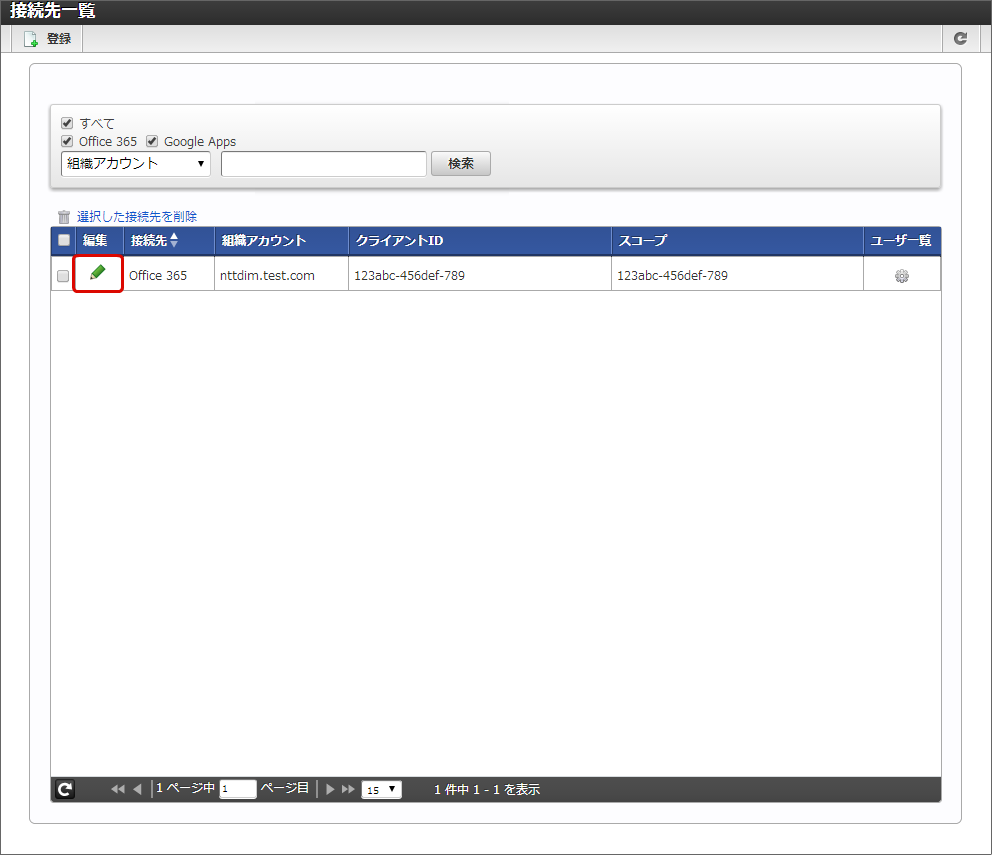
Task: Toggle the Office 365 row checkbox
Action: point(63,276)
